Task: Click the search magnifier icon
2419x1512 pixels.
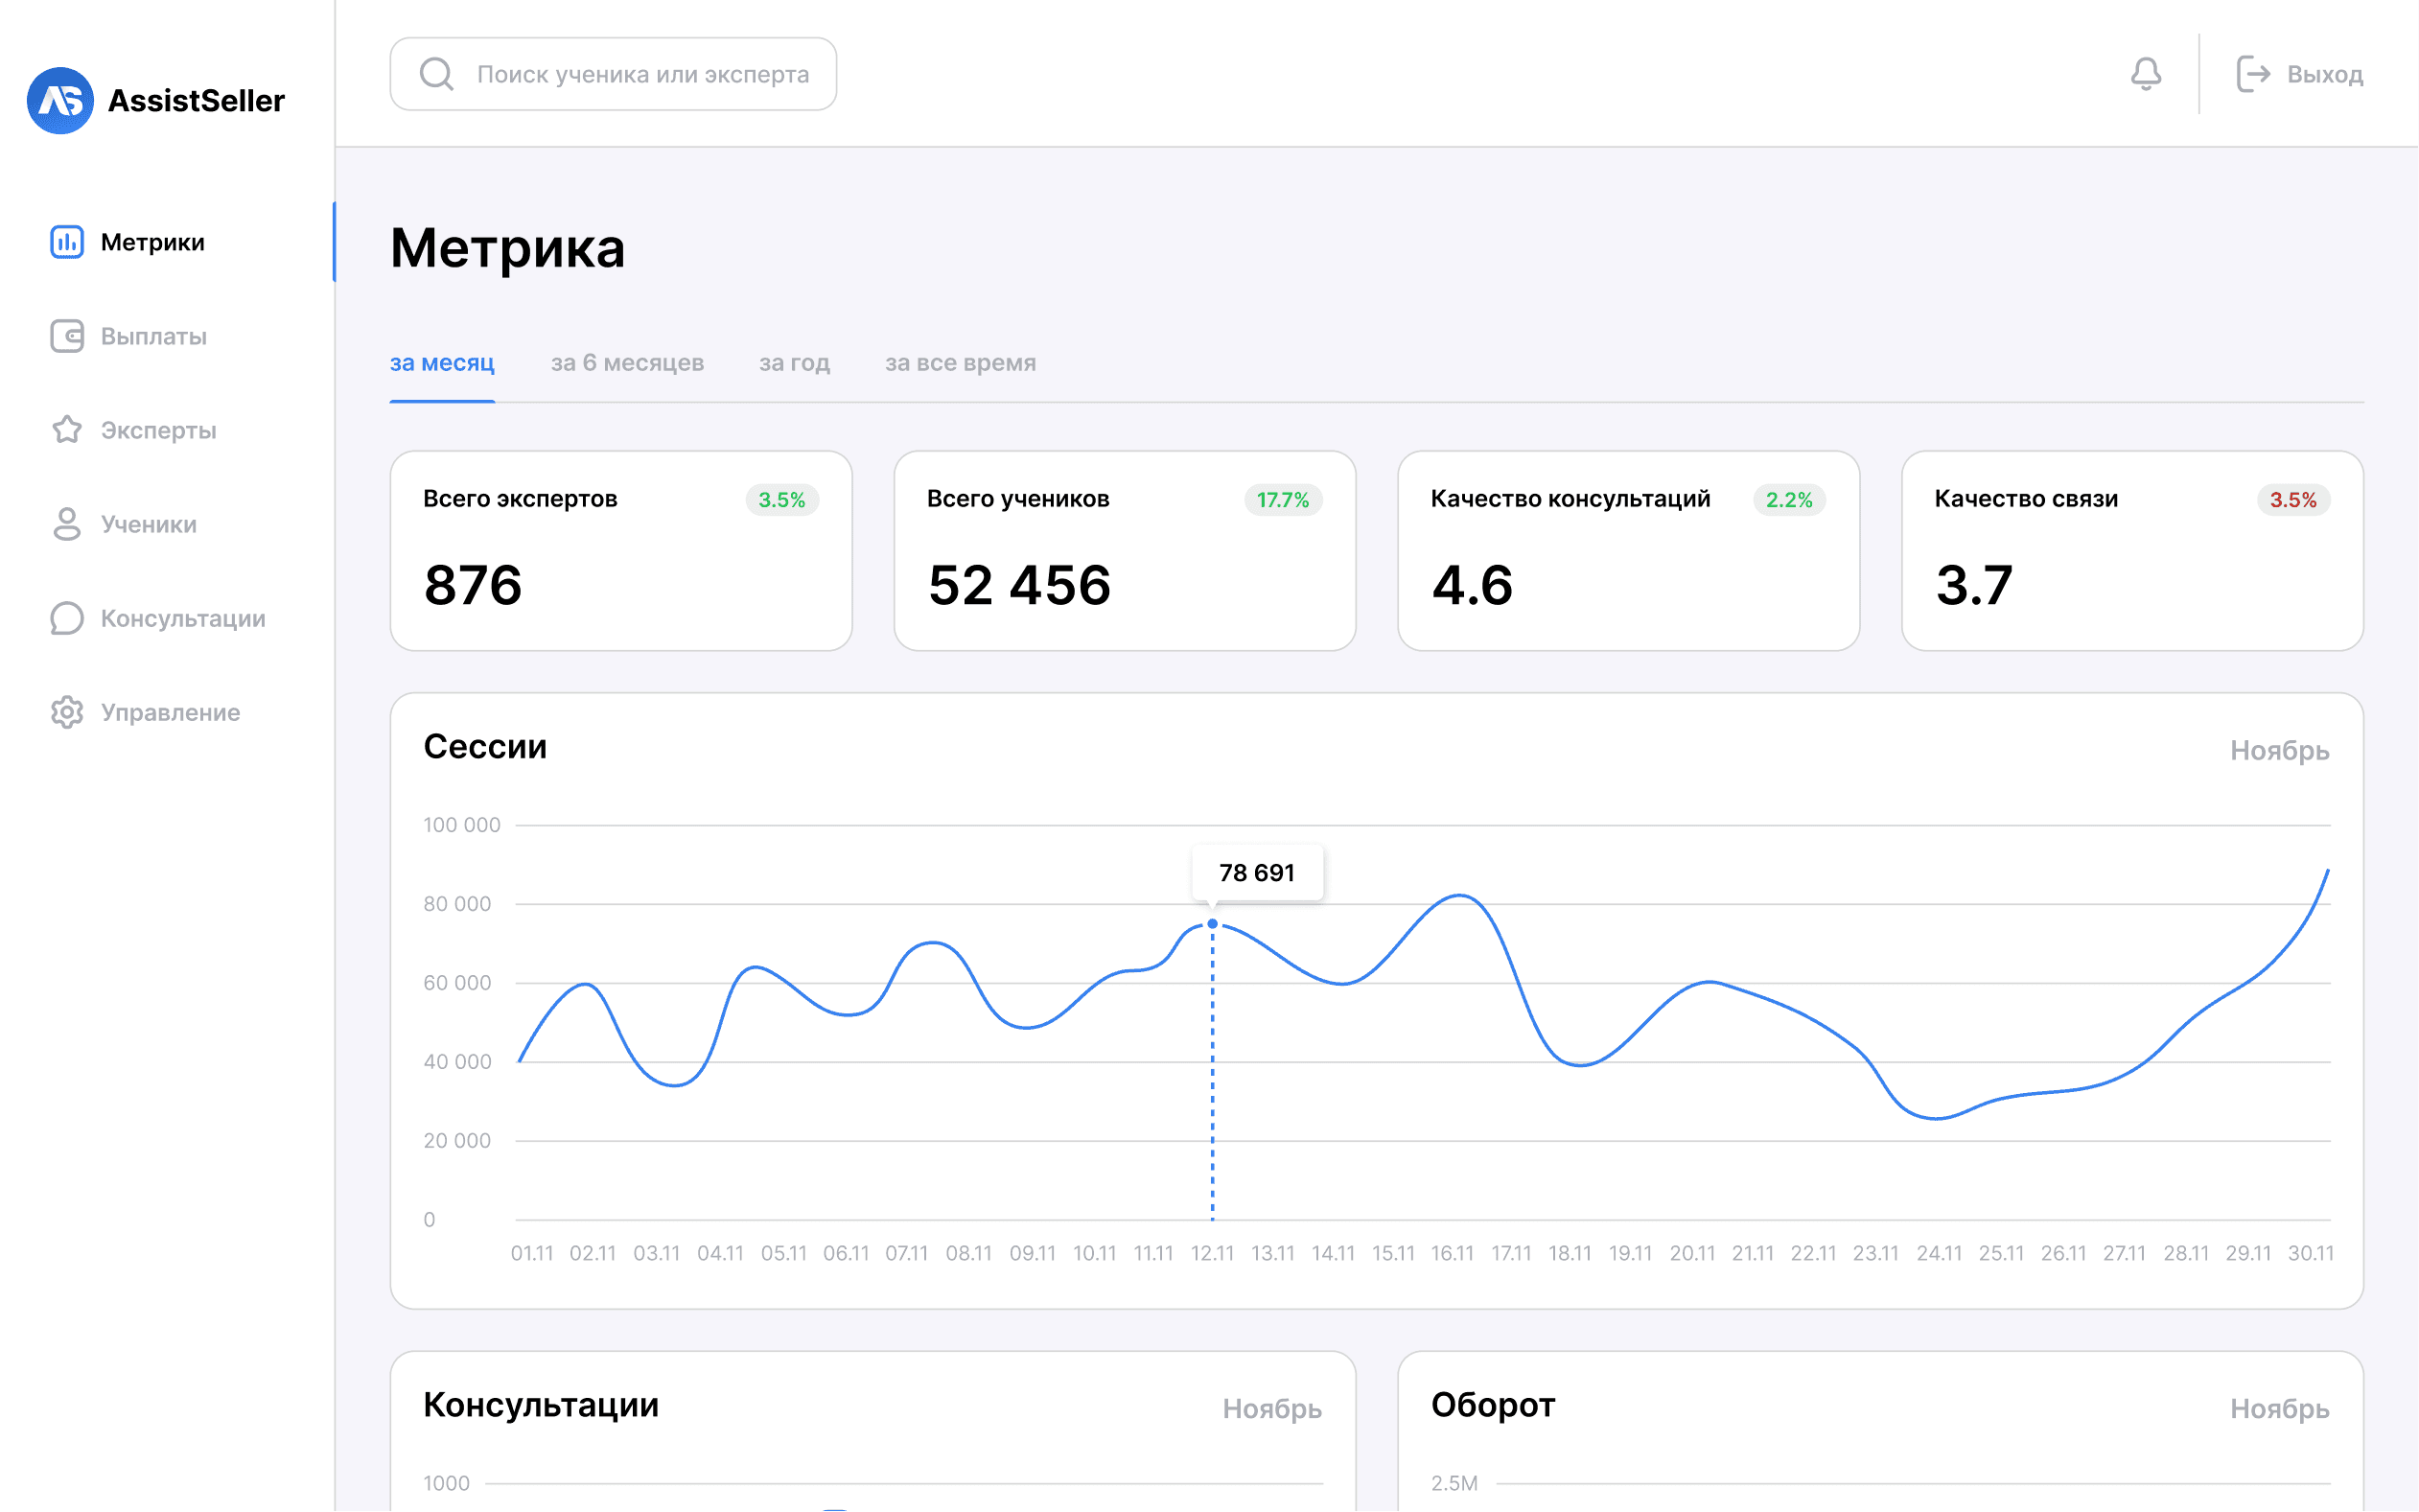Action: [x=437, y=74]
